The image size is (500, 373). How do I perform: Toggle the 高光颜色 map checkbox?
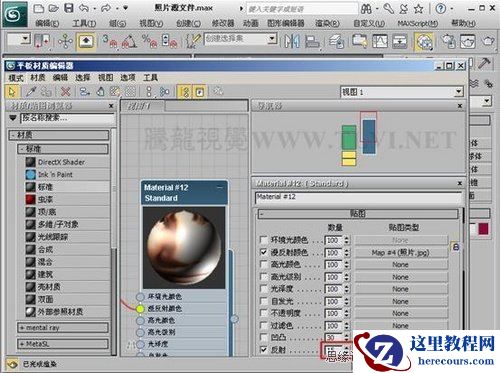[263, 264]
